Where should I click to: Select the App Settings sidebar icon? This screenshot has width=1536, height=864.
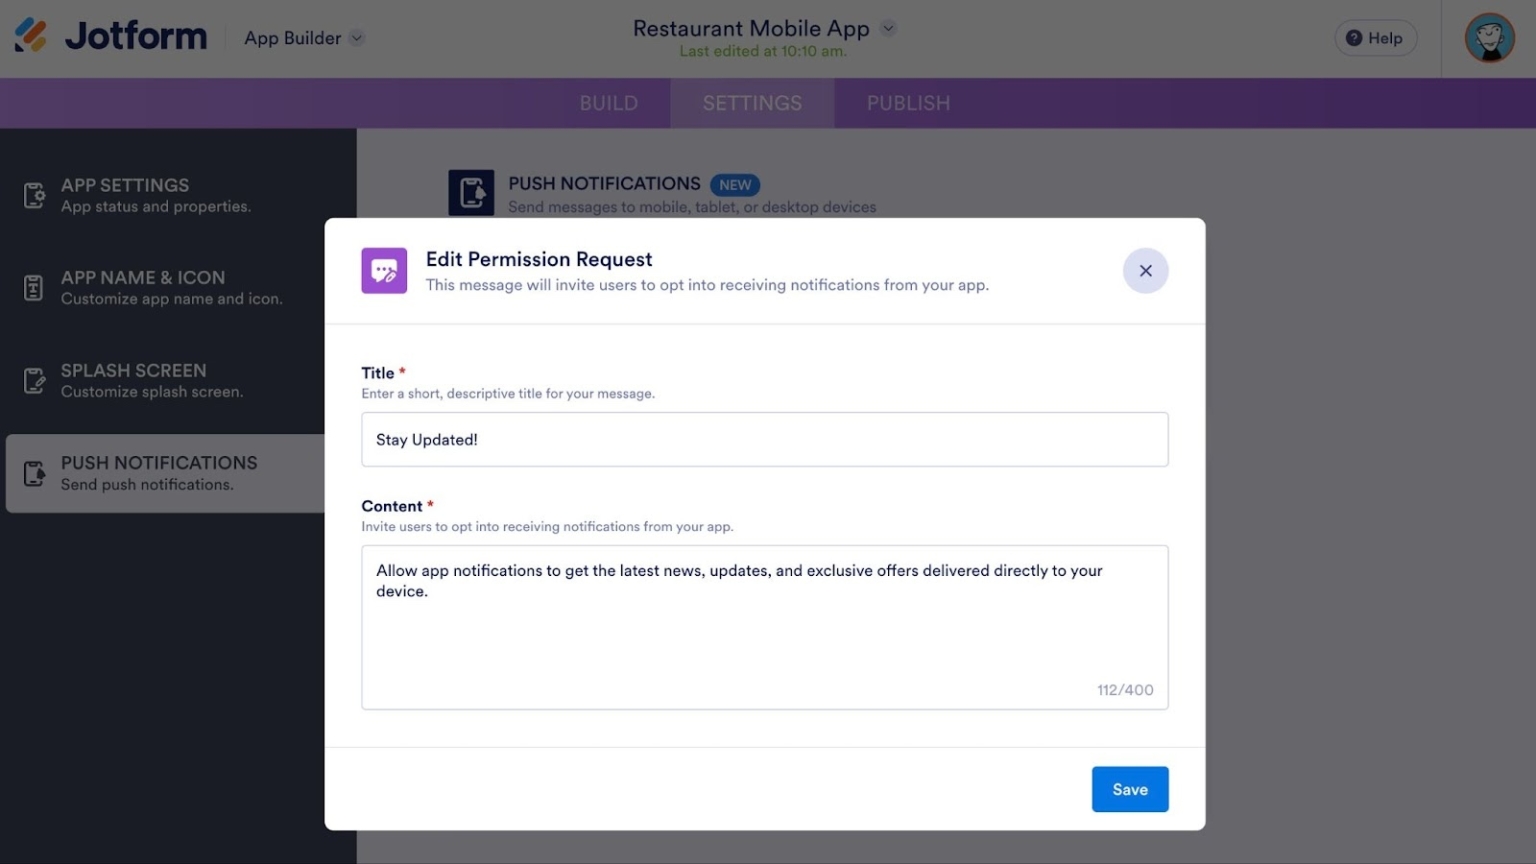tap(32, 194)
